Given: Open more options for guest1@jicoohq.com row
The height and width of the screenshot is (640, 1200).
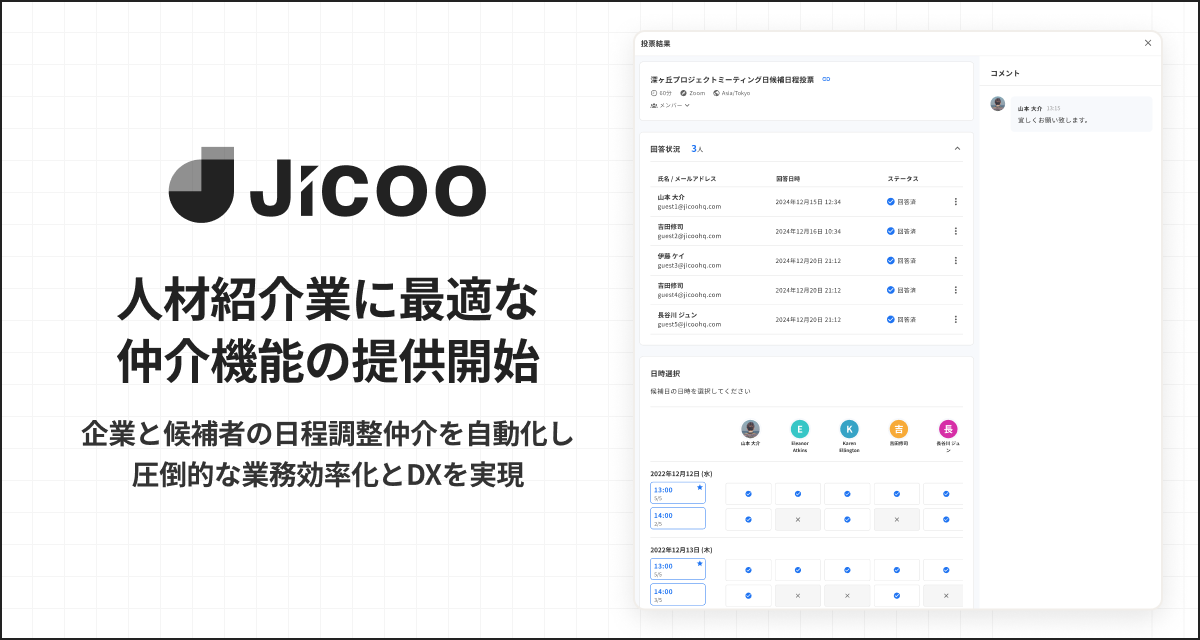Looking at the screenshot, I should [955, 202].
